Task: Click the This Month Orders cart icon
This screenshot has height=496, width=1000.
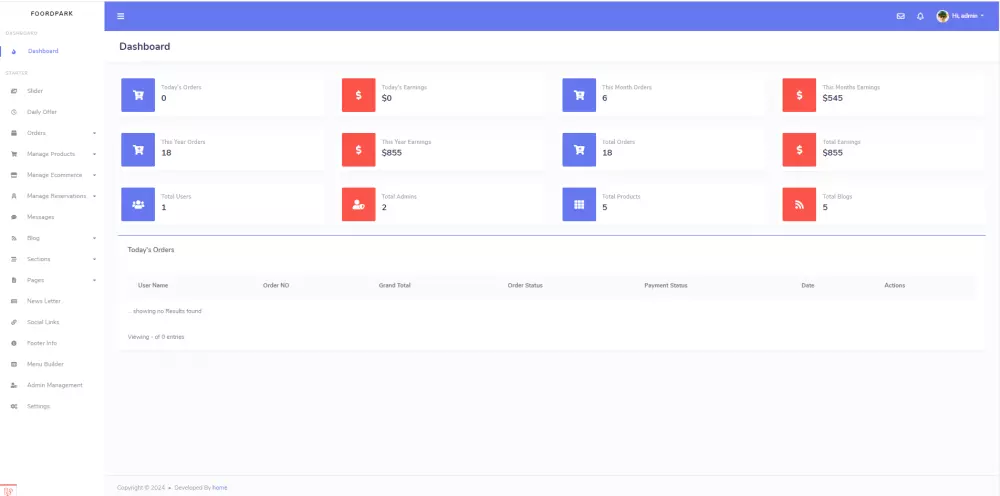Action: (x=579, y=95)
